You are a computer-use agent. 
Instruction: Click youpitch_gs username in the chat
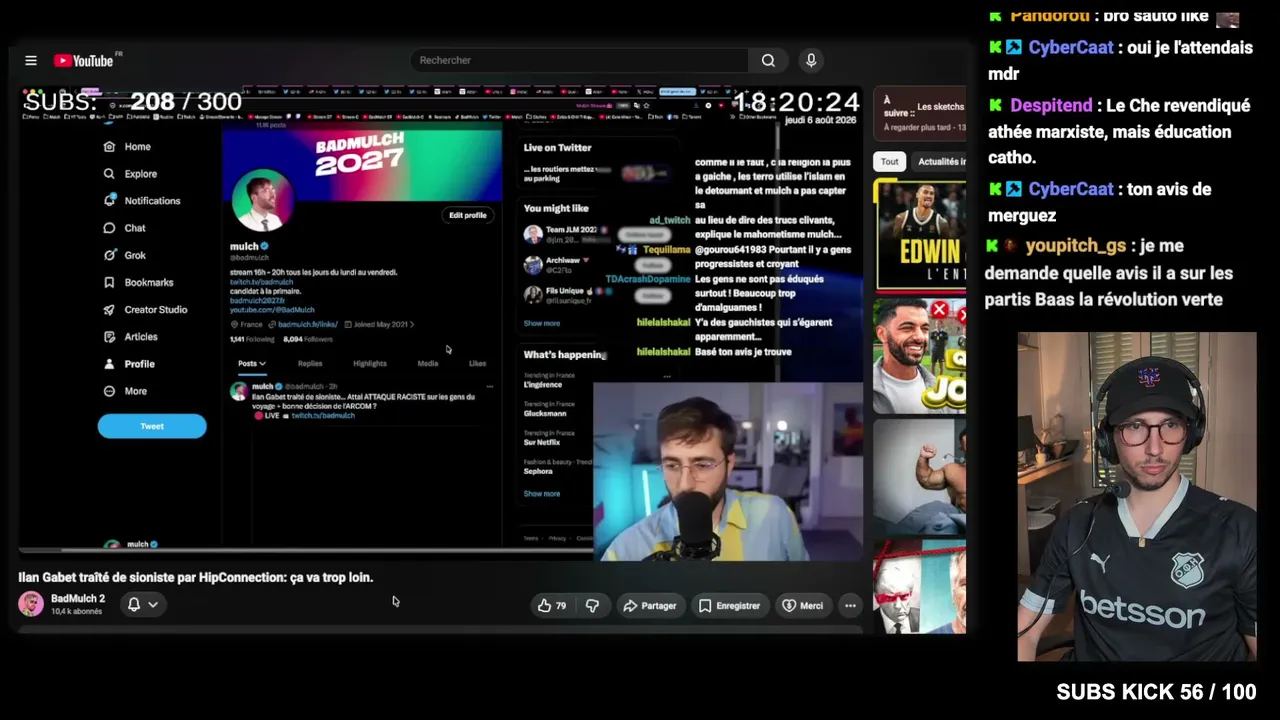pyautogui.click(x=1075, y=245)
